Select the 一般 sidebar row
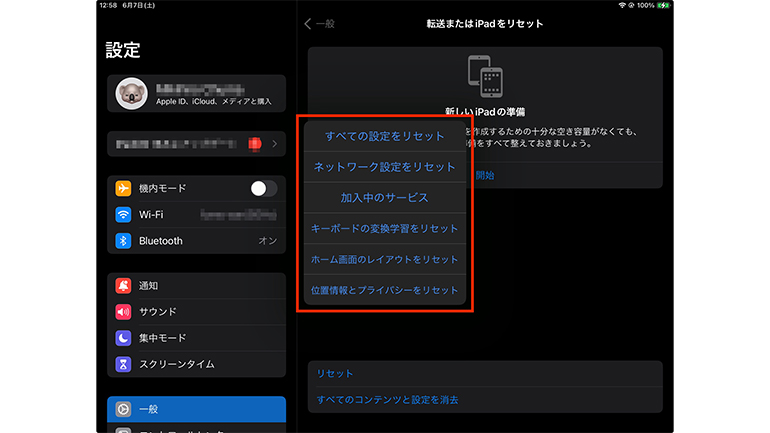Screen dimensions: 770x433 coord(196,409)
